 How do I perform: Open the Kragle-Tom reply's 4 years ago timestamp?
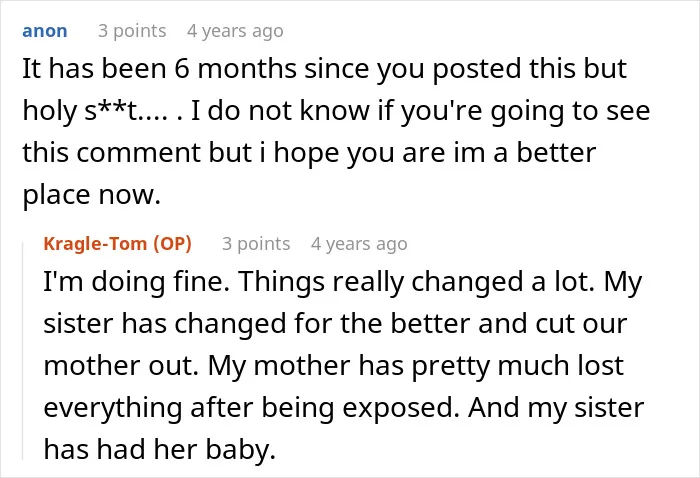(x=359, y=244)
